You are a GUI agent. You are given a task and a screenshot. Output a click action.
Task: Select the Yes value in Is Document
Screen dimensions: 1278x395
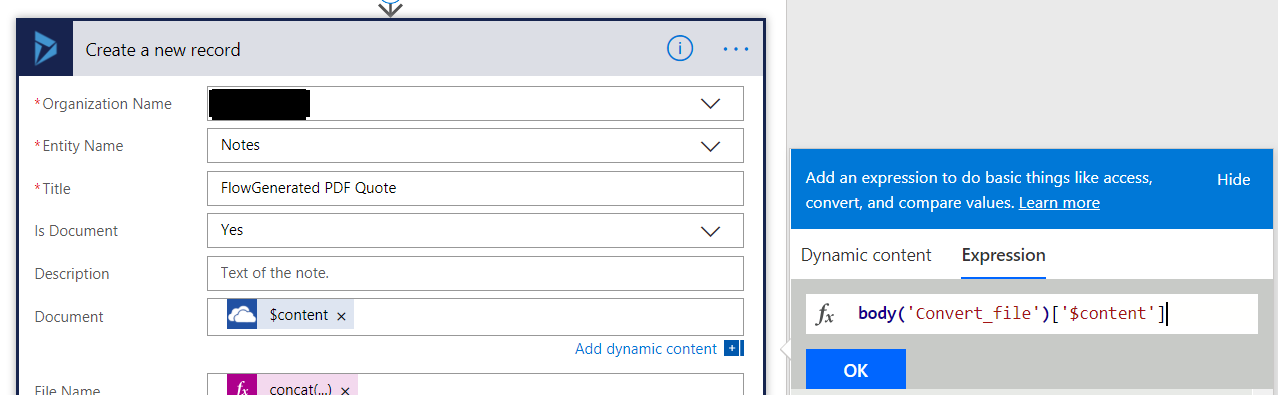click(x=232, y=230)
